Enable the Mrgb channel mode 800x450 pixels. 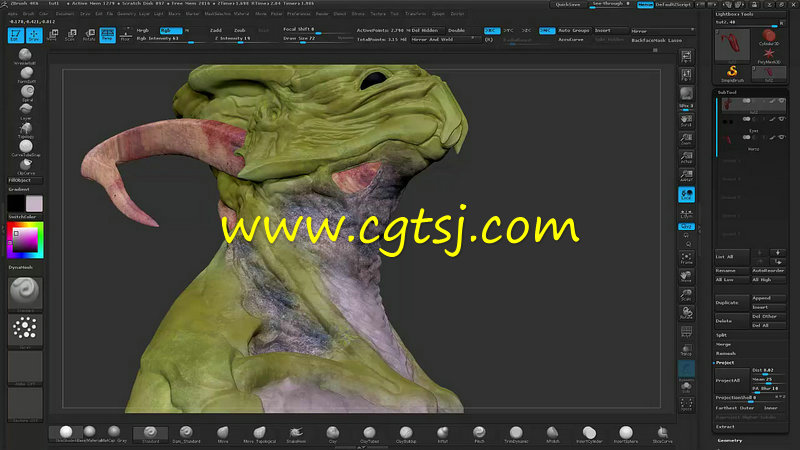143,31
